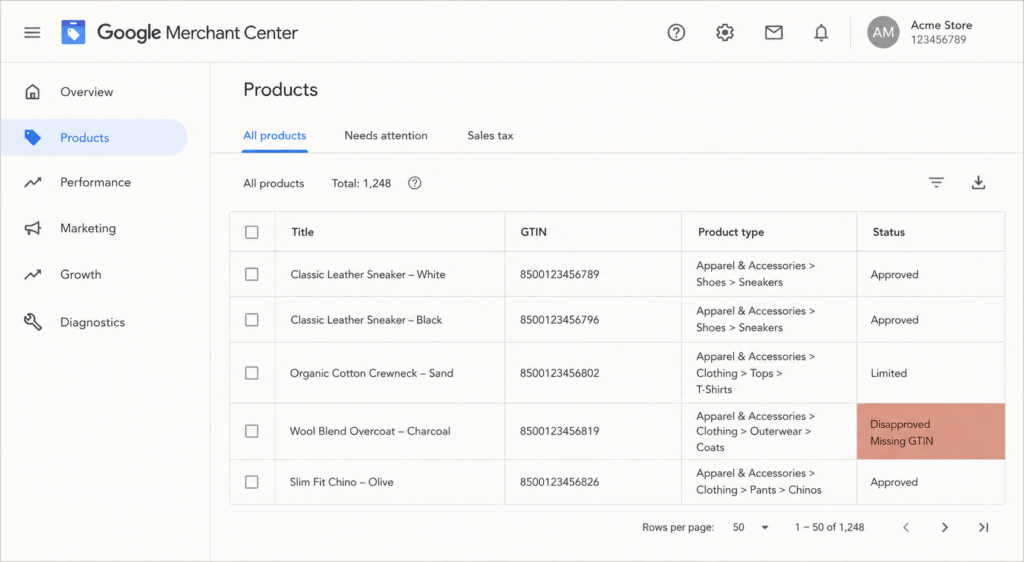Click the Diagnostics wrench icon

(x=33, y=322)
